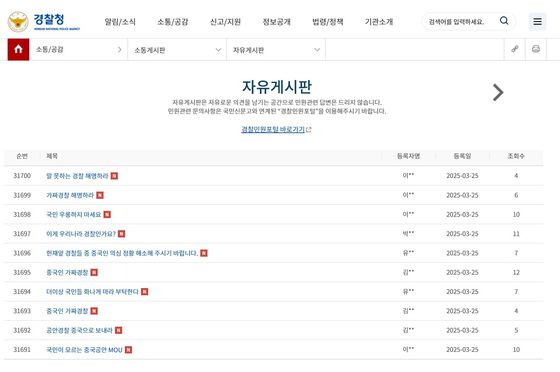The image size is (560, 372).
Task: Open post 31695 중국인 가짜경찰
Action: (x=67, y=272)
